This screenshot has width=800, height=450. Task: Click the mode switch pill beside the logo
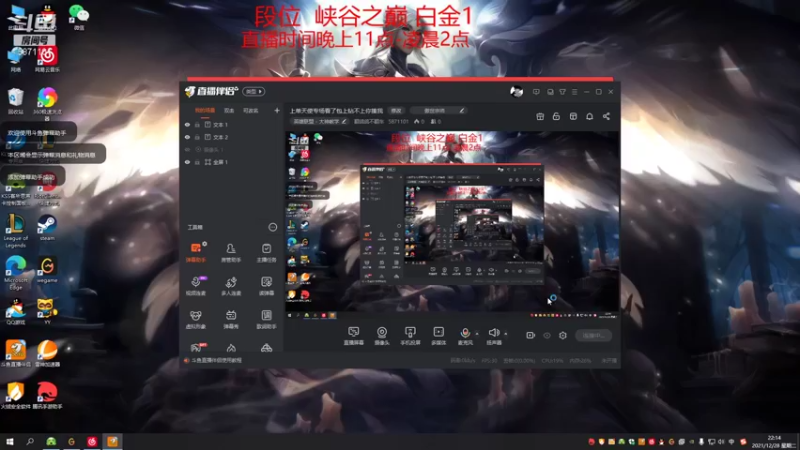pyautogui.click(x=254, y=91)
